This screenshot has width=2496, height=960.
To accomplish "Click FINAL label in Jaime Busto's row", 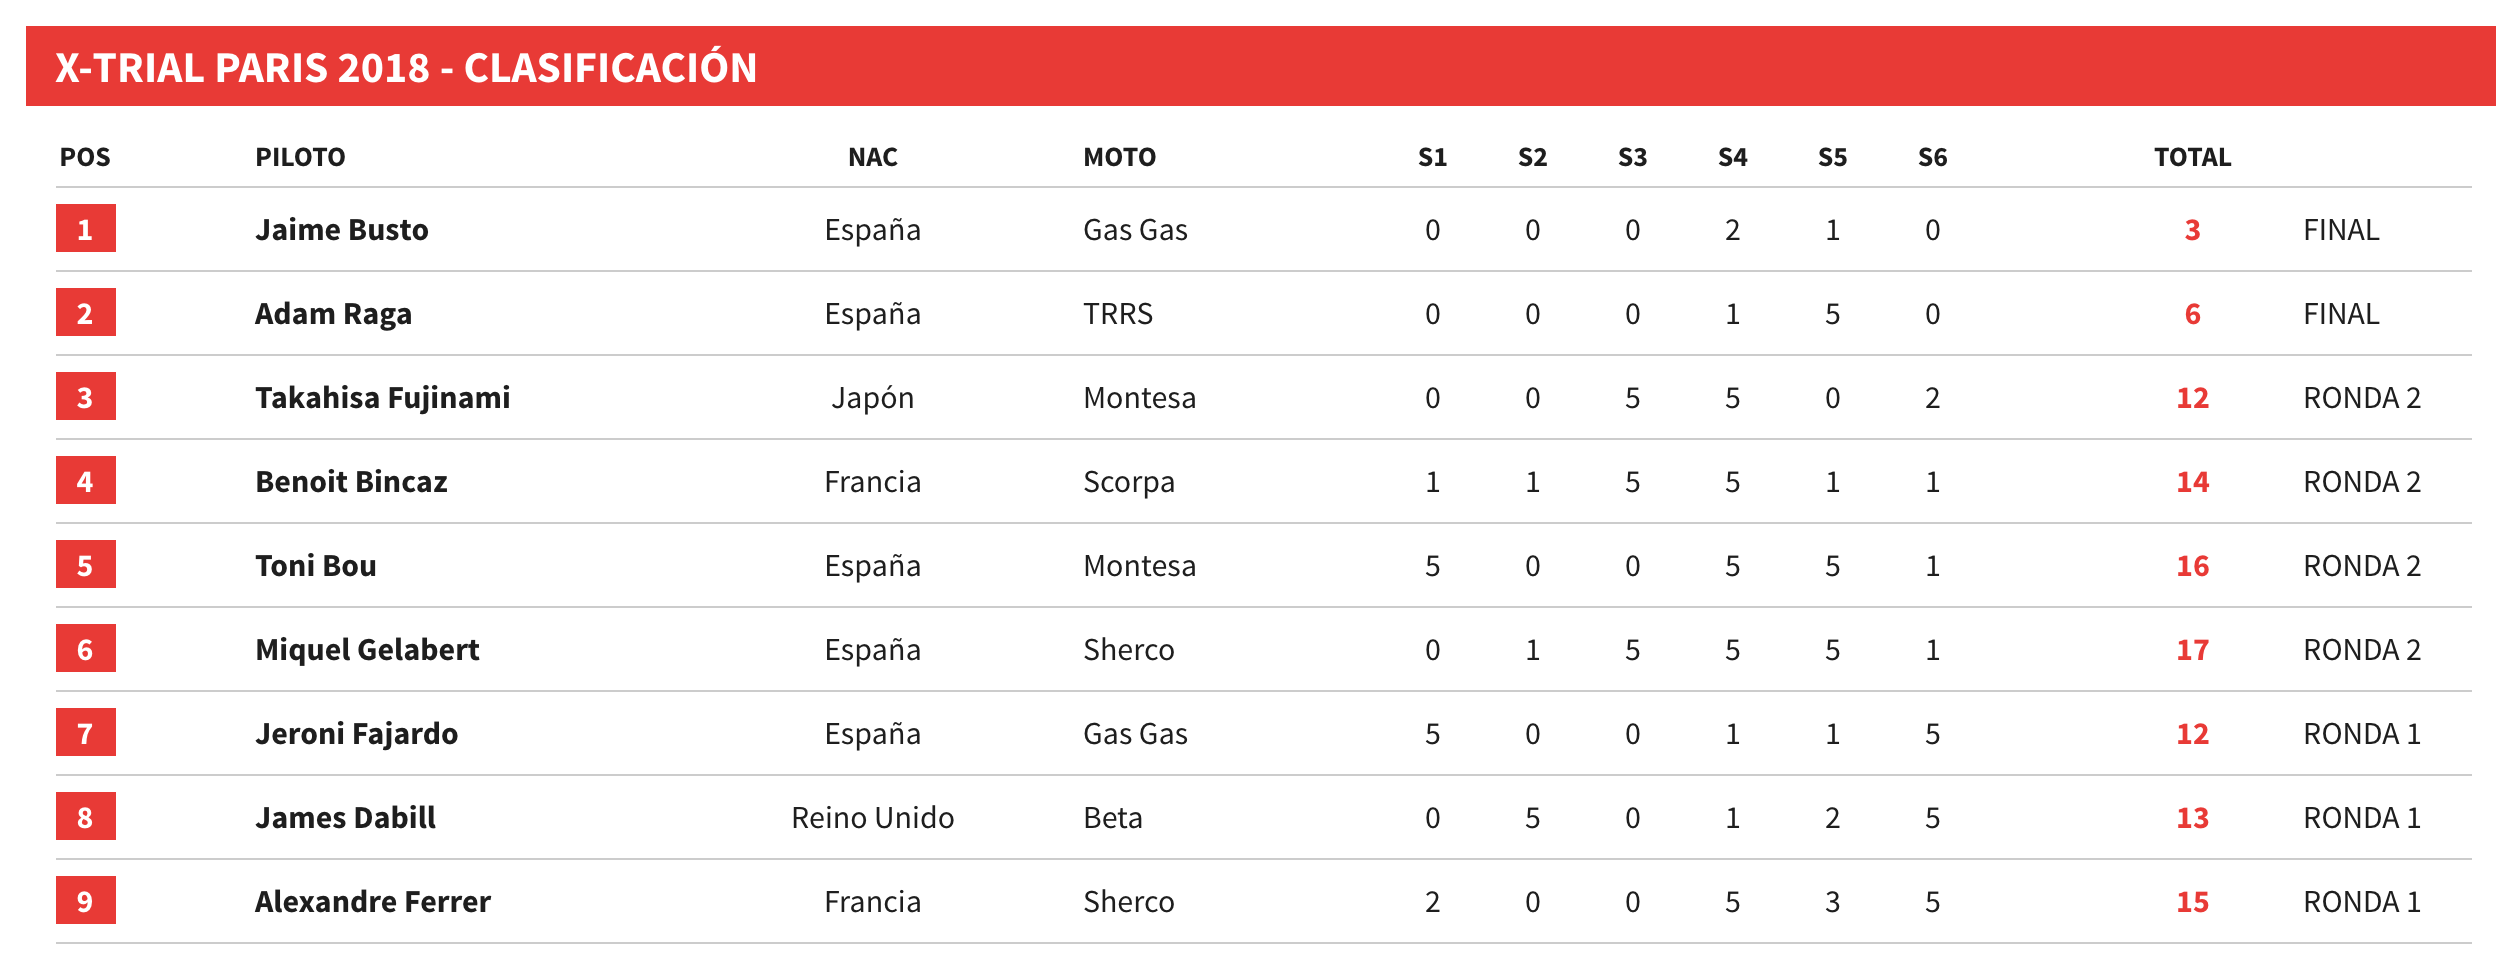I will click(2341, 230).
